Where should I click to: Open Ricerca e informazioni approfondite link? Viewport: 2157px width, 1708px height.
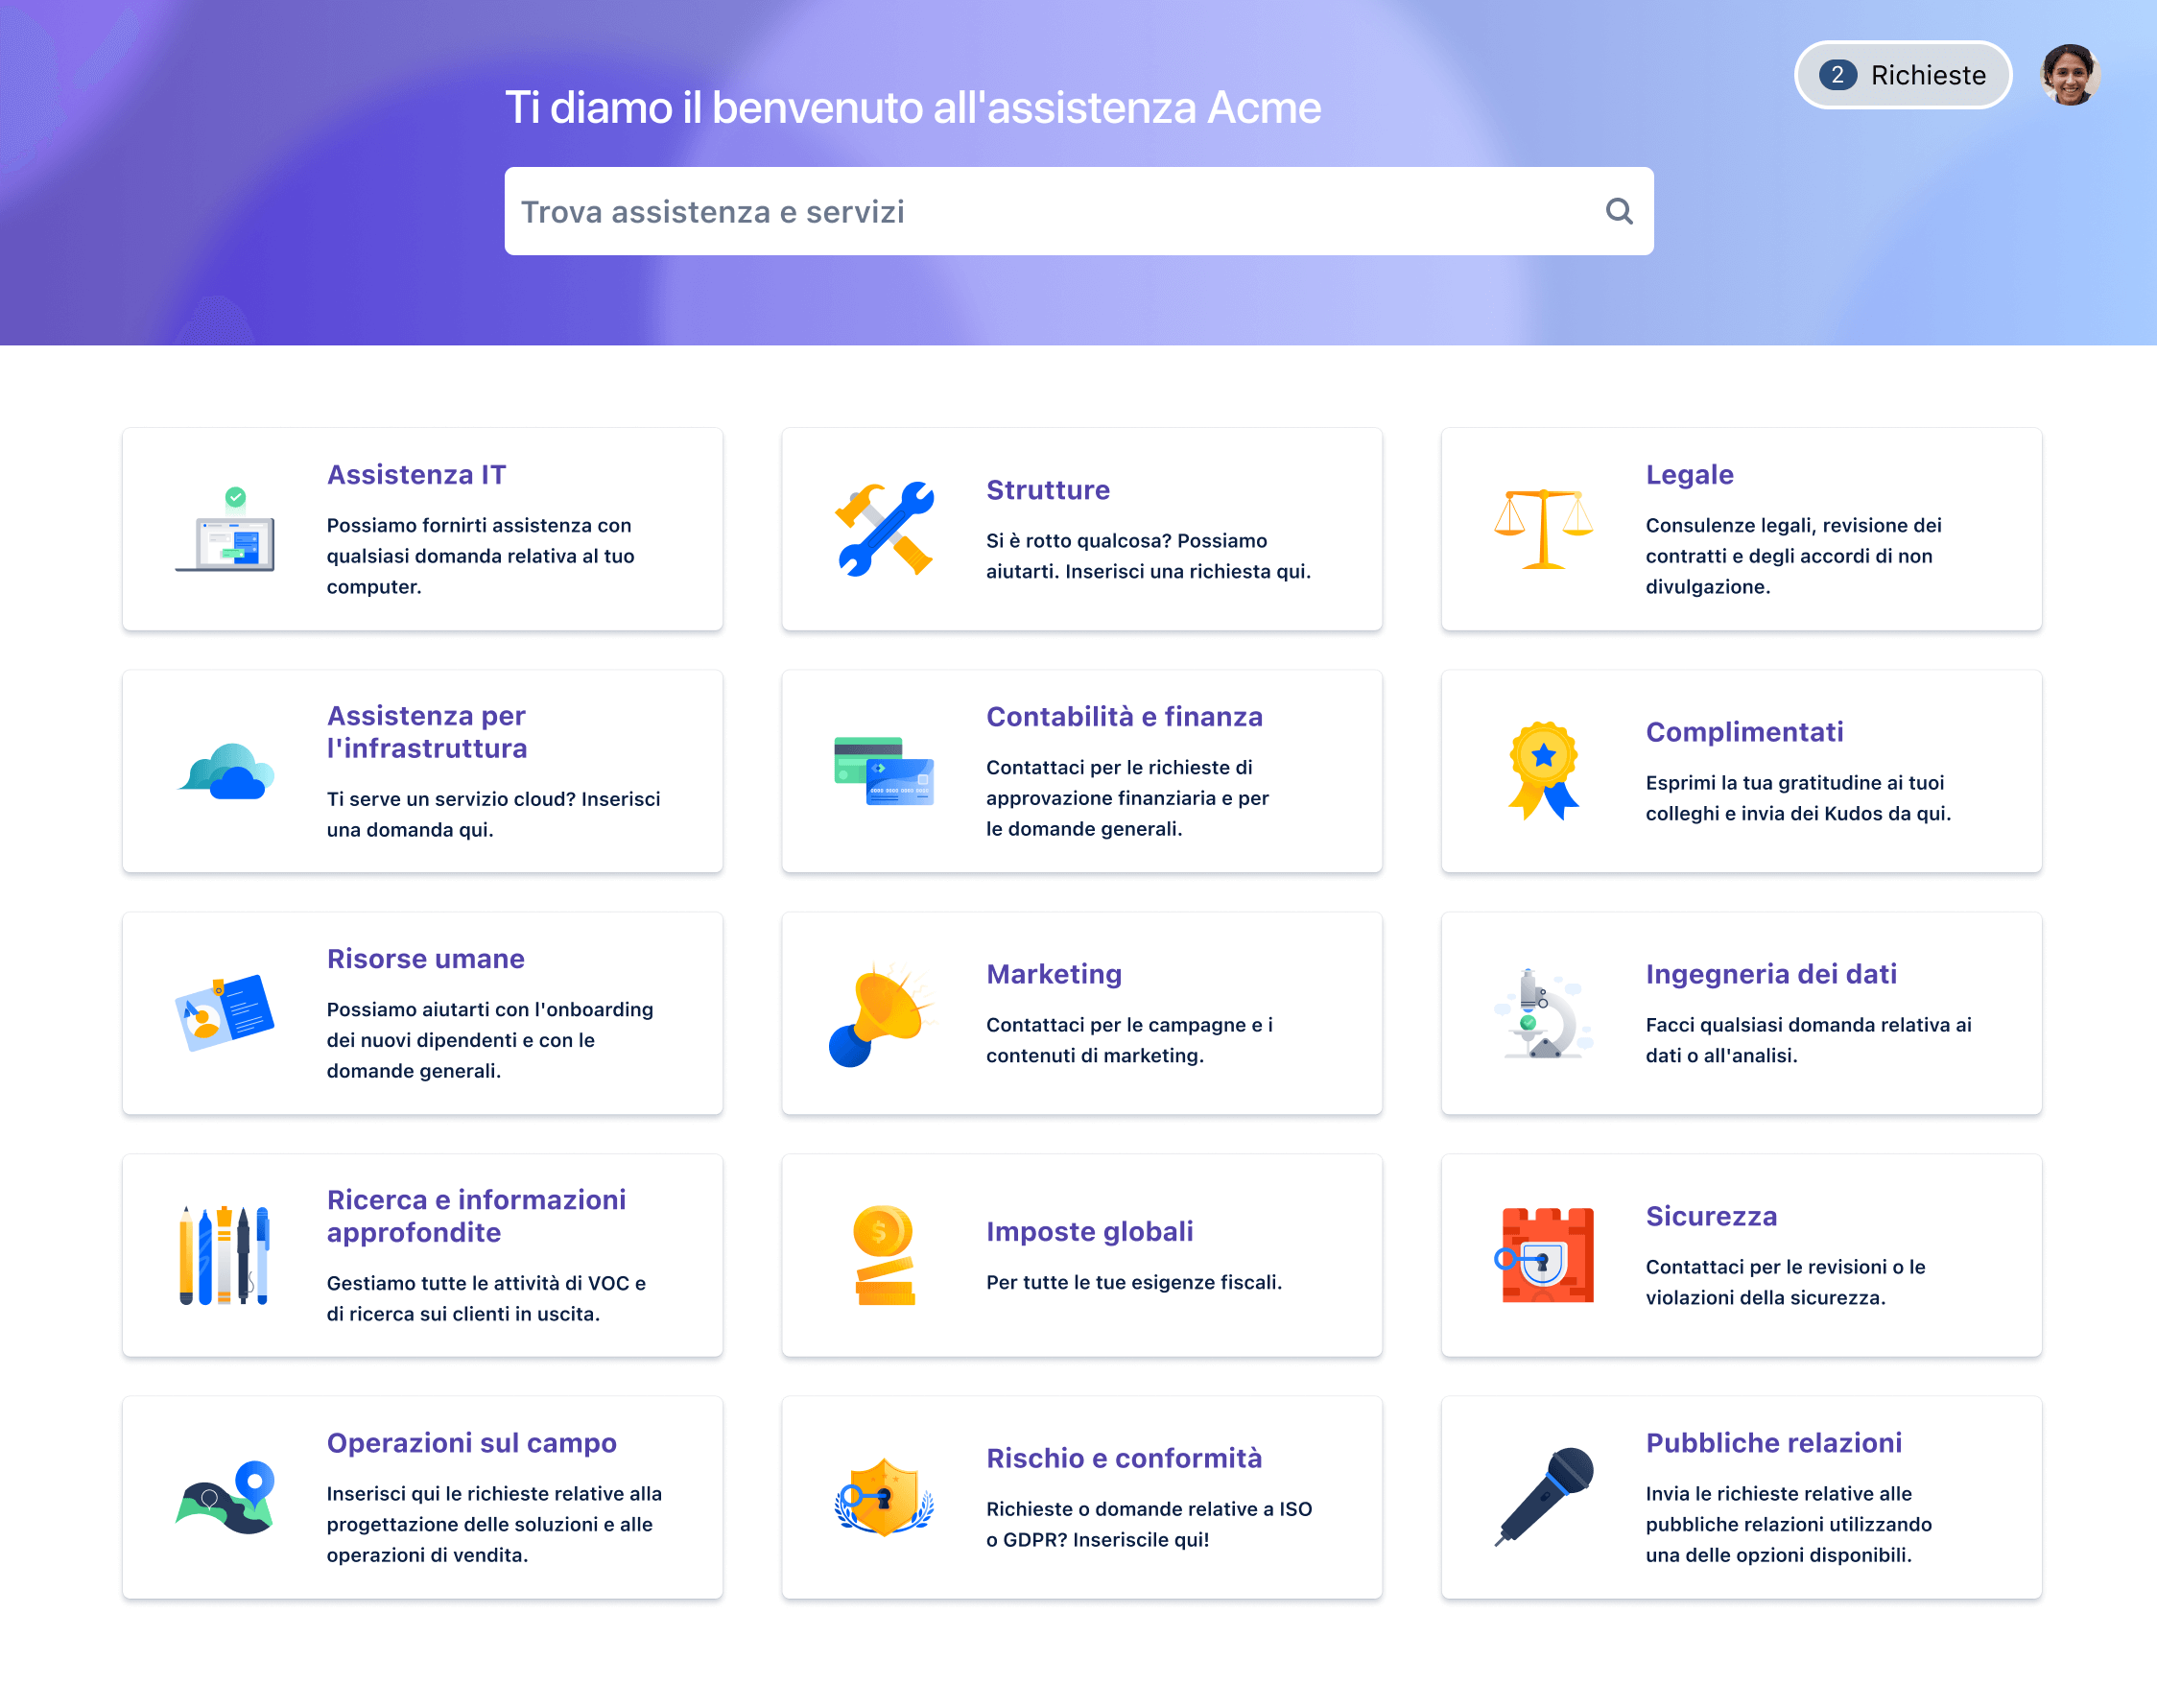point(476,1215)
